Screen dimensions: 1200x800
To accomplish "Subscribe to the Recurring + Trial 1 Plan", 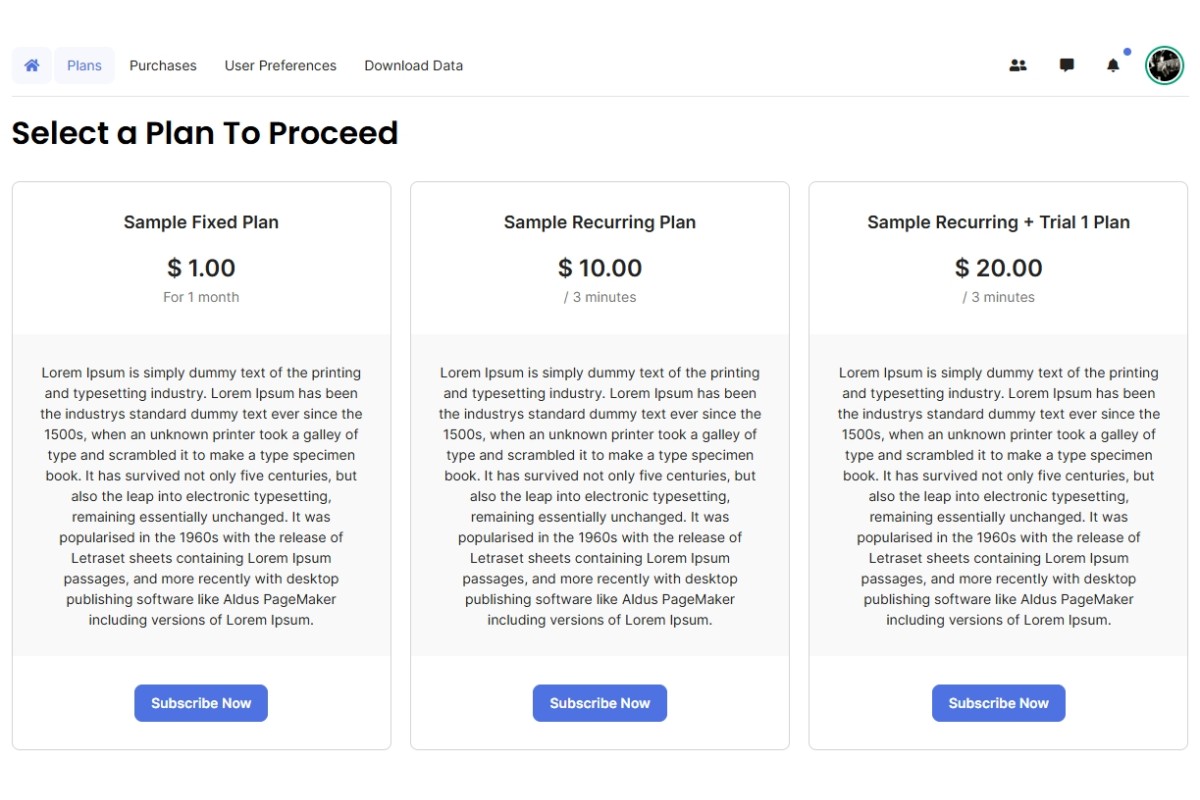I will click(x=998, y=703).
